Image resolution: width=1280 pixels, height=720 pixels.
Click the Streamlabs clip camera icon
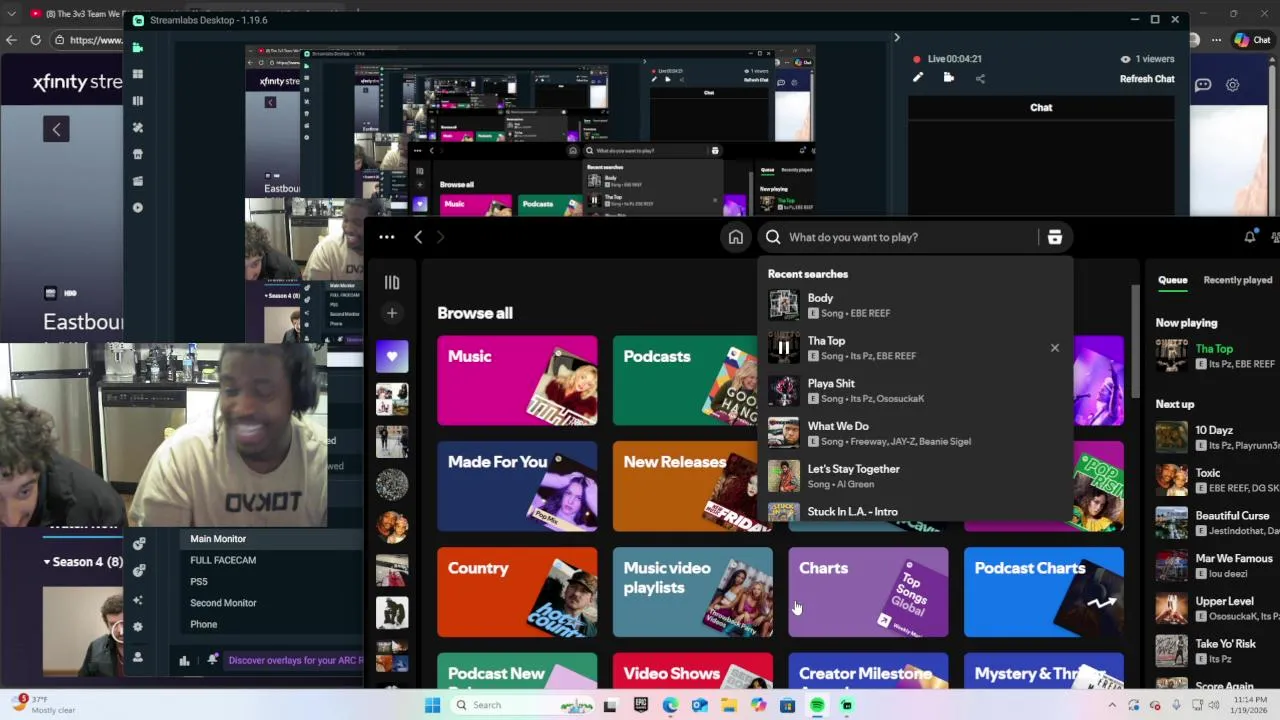pyautogui.click(x=949, y=78)
